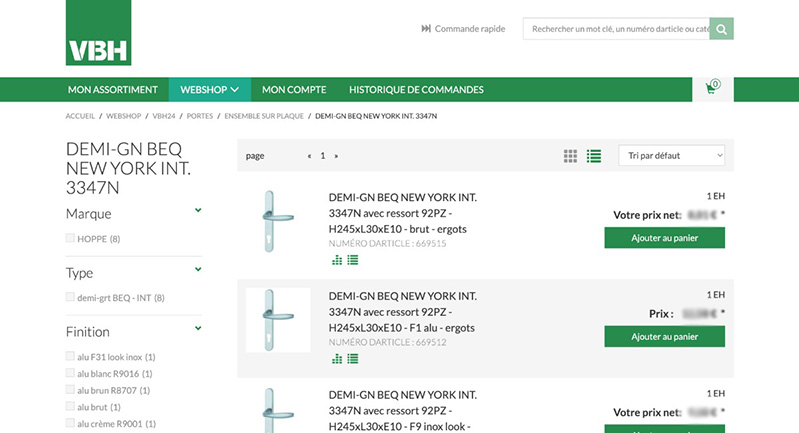Check the demi-grt BEQ - INT filter

pyautogui.click(x=70, y=297)
